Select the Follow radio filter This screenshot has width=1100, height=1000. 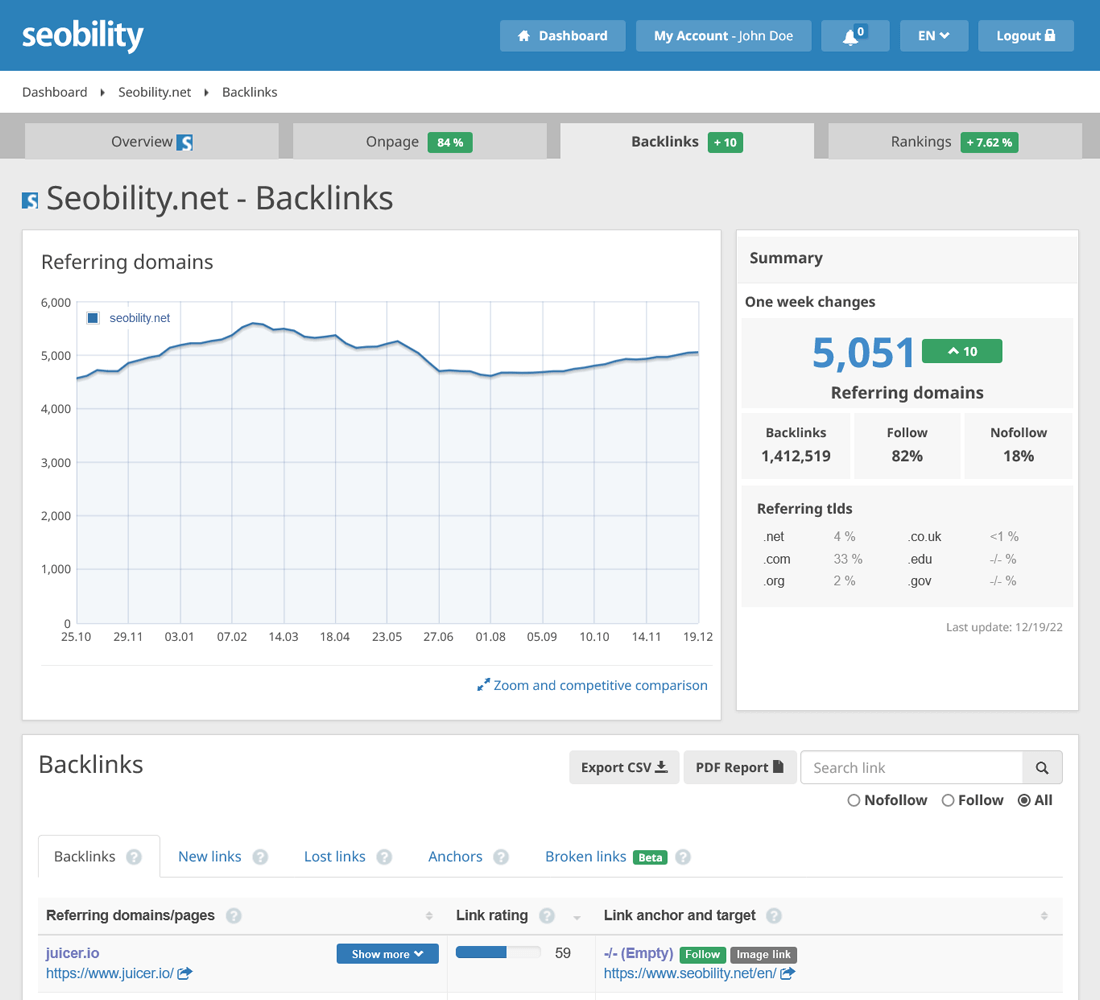tap(947, 800)
